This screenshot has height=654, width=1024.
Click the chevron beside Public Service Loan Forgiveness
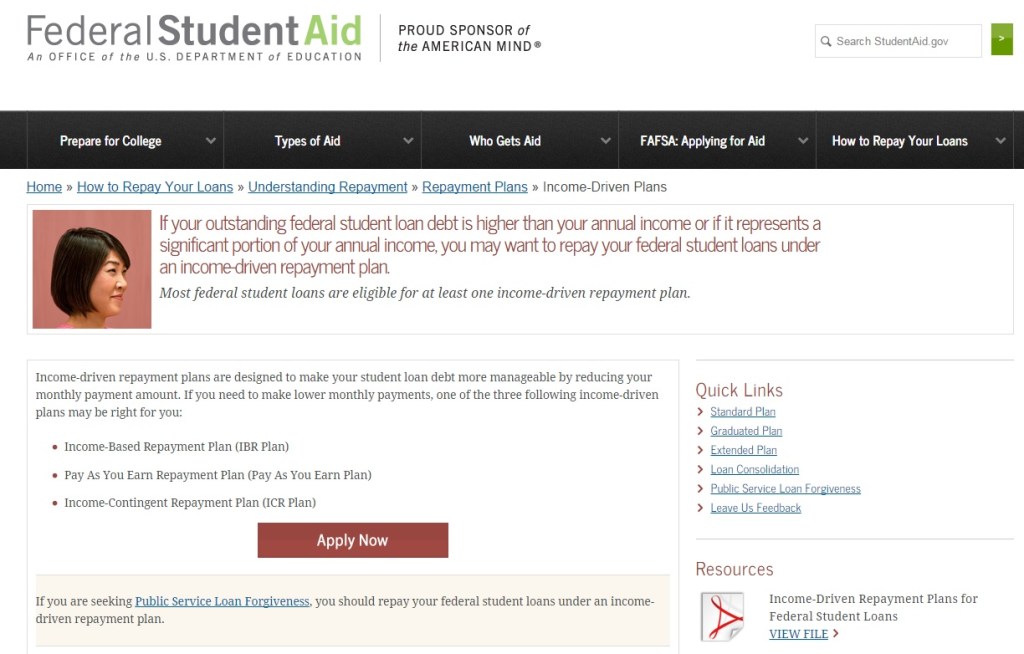point(700,489)
